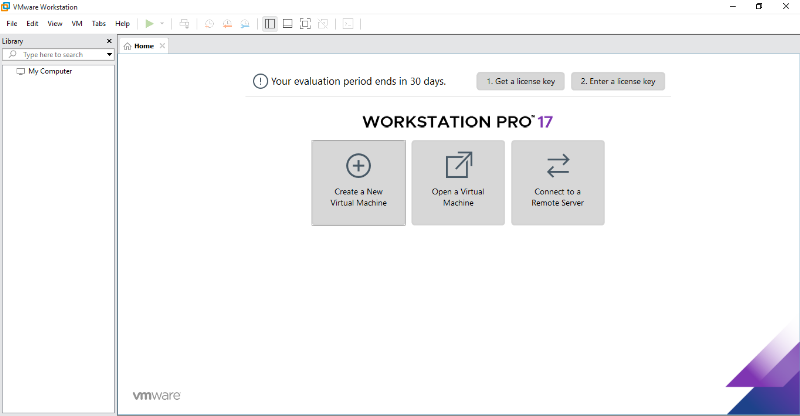Viewport: 800px width, 416px height.
Task: Open the Snapshot Manager icon
Action: coord(245,23)
